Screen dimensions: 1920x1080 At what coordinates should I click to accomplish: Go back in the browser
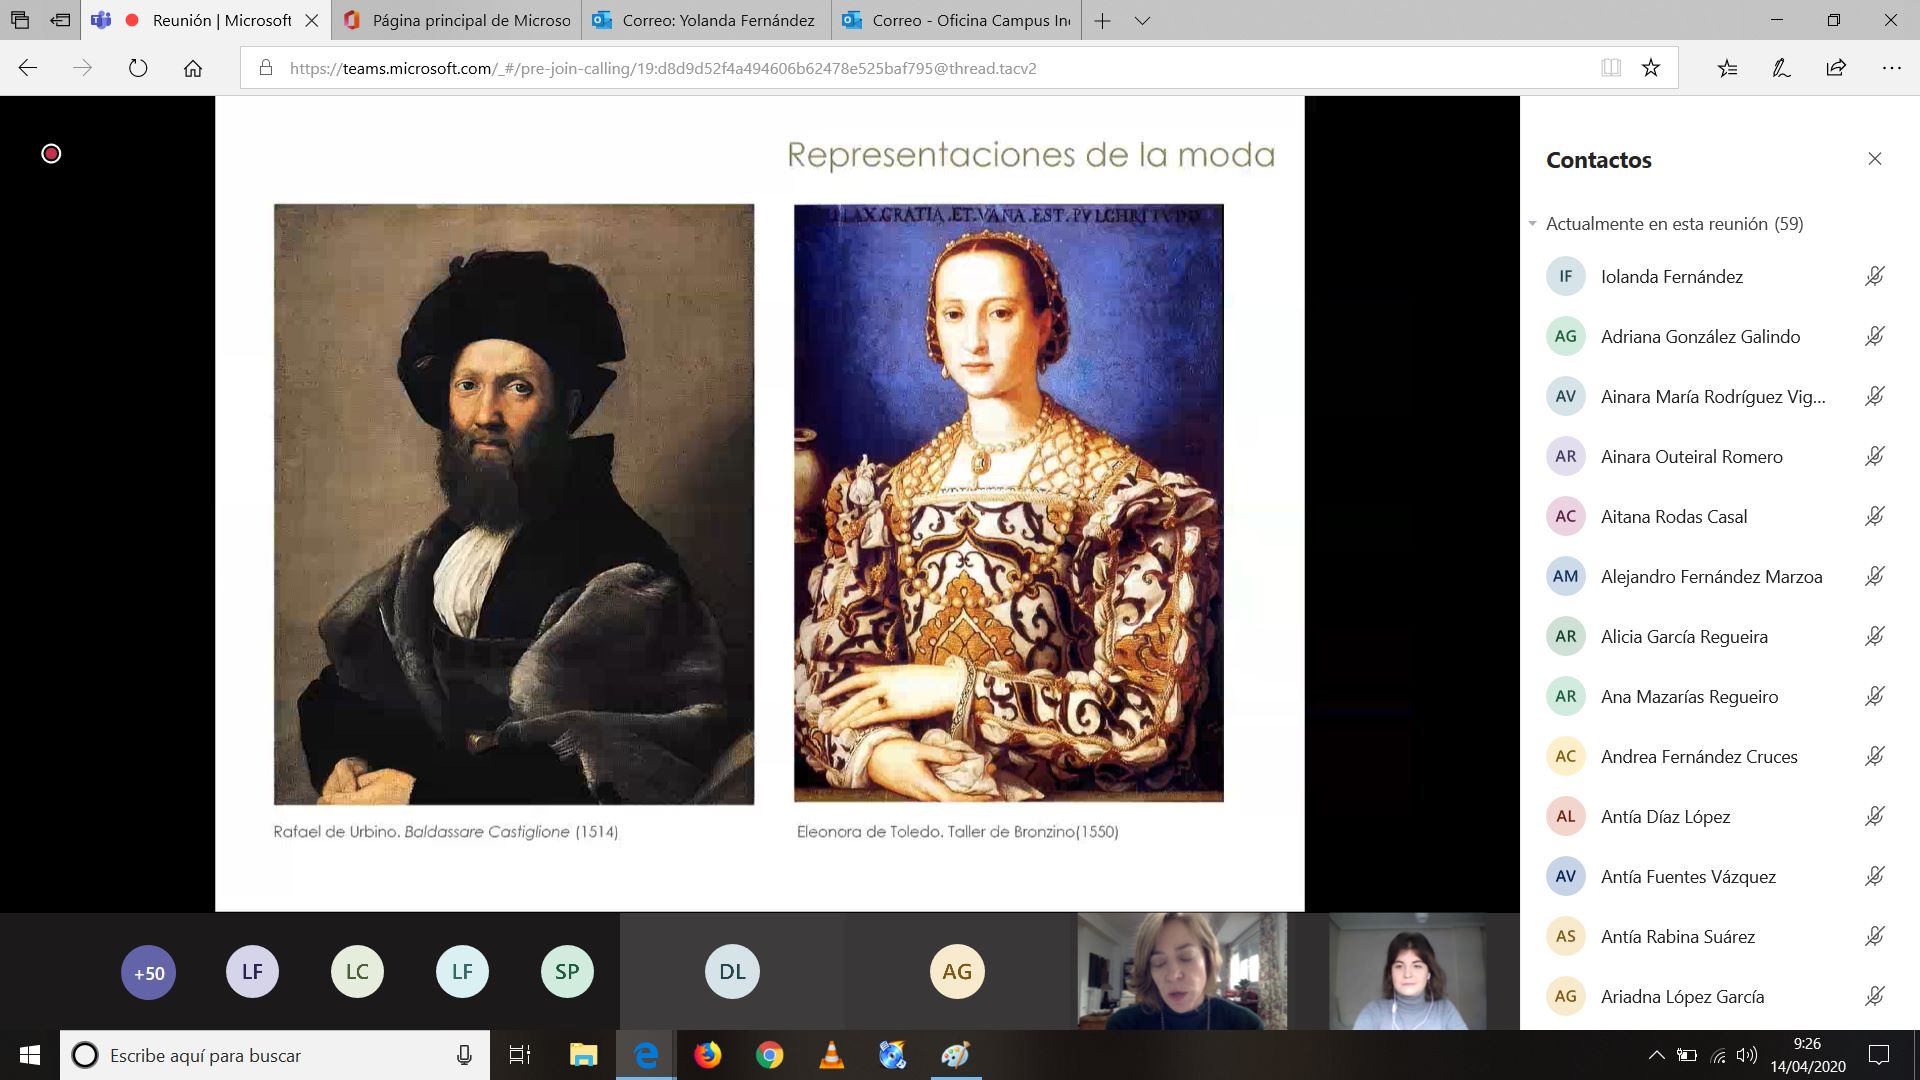[x=28, y=68]
